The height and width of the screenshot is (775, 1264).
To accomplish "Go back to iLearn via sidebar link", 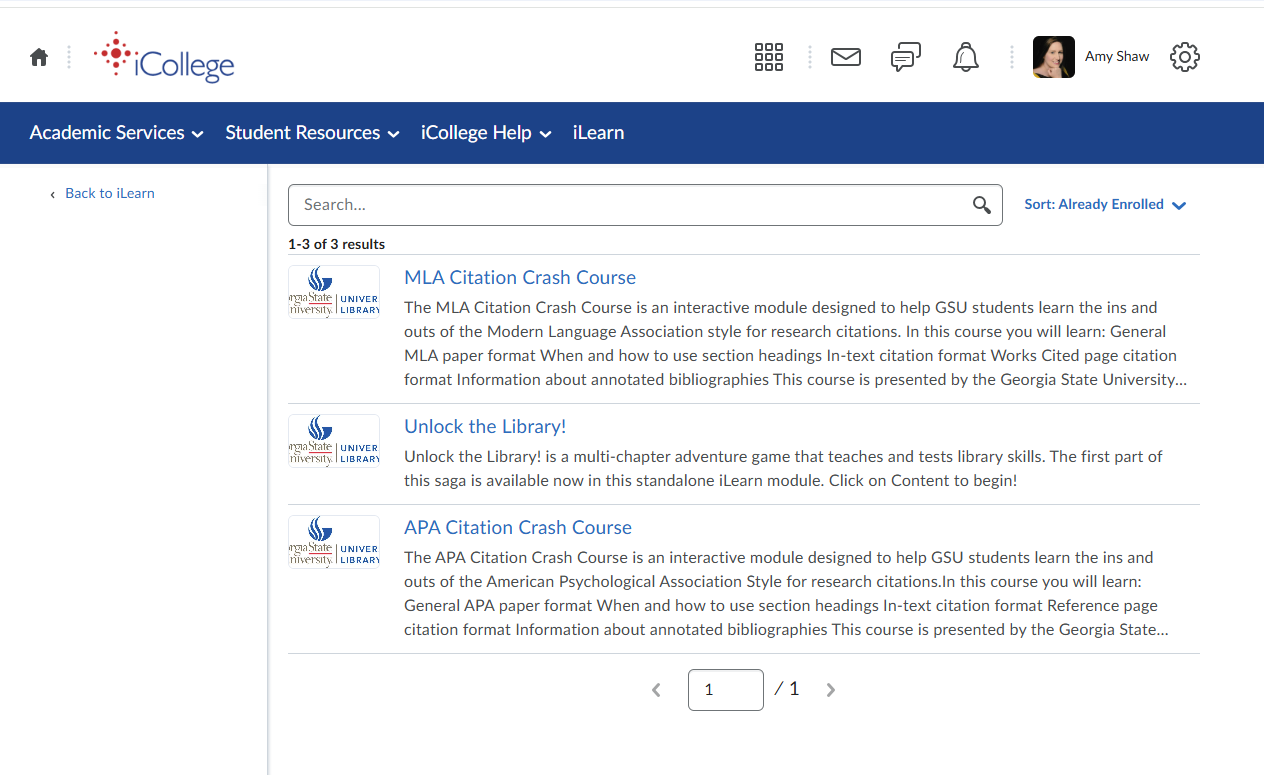I will pos(109,194).
